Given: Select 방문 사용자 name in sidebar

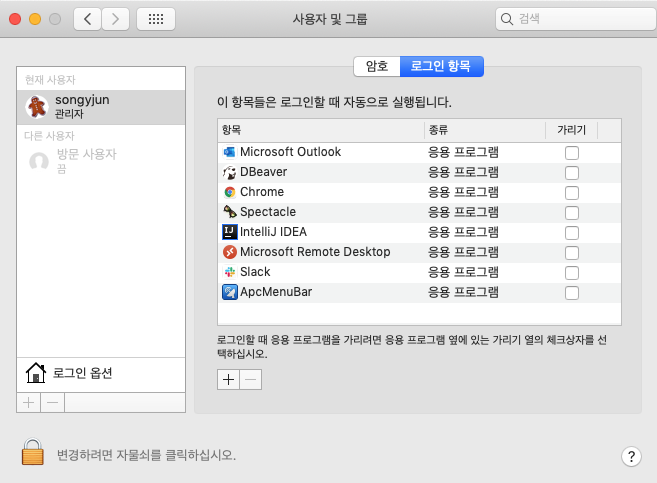Looking at the screenshot, I should point(87,154).
